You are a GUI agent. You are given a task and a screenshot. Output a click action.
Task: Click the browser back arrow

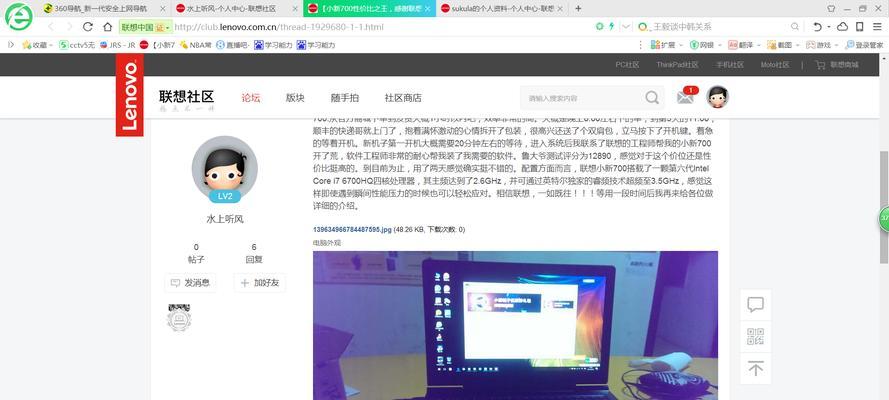[51, 27]
